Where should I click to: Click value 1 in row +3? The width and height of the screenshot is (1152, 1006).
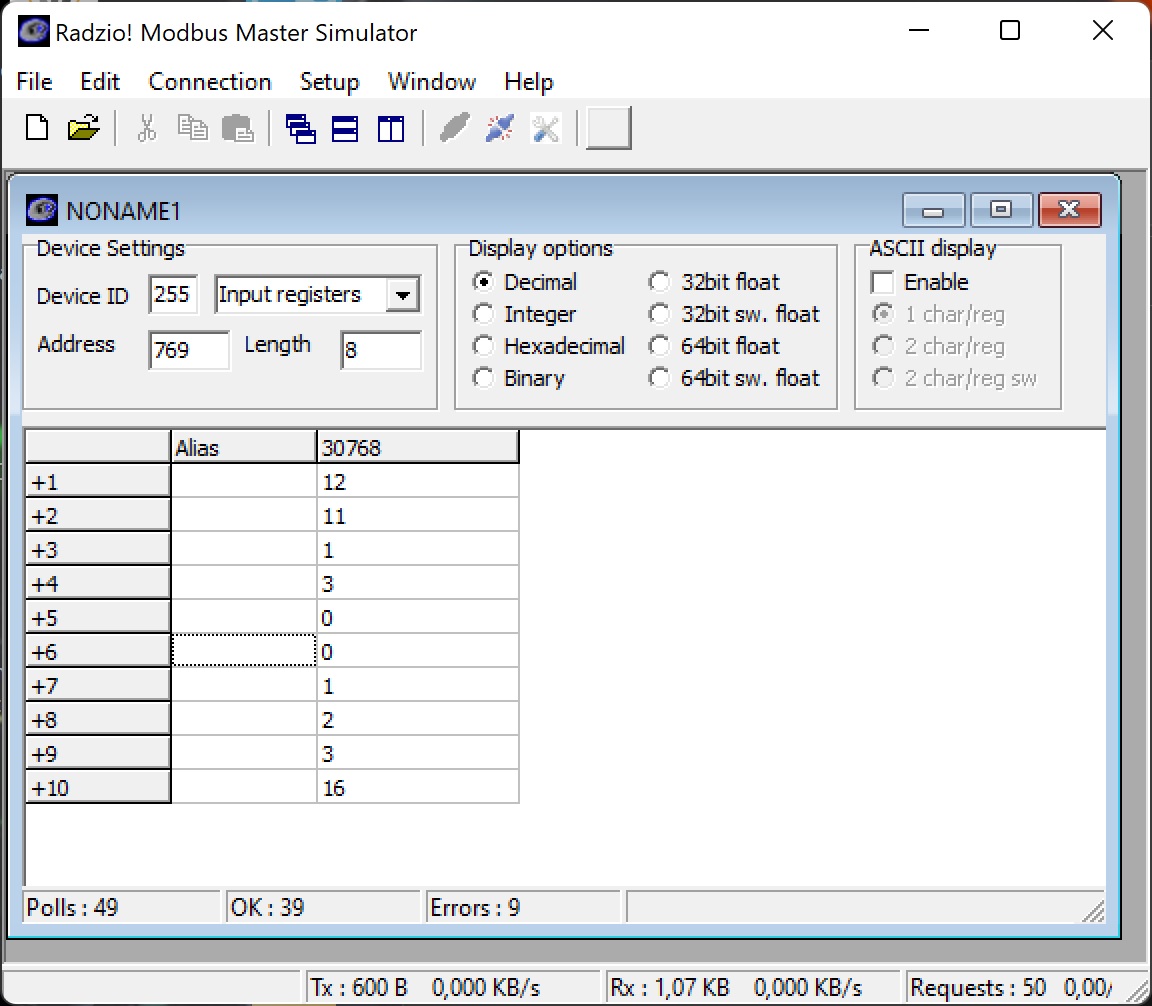pyautogui.click(x=418, y=550)
